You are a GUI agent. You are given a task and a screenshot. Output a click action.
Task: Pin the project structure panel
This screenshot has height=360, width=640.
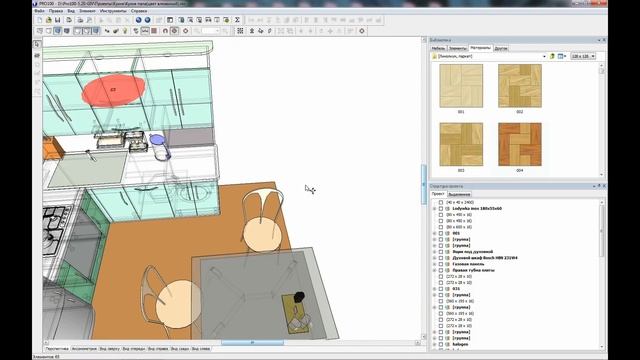599,186
